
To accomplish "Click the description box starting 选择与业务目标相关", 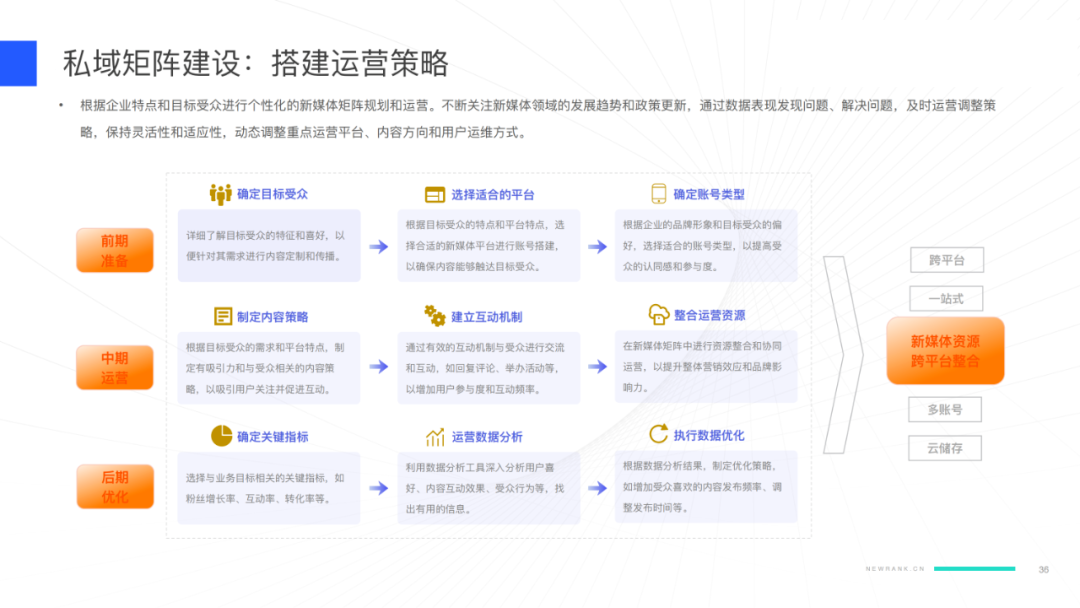I will pos(269,488).
